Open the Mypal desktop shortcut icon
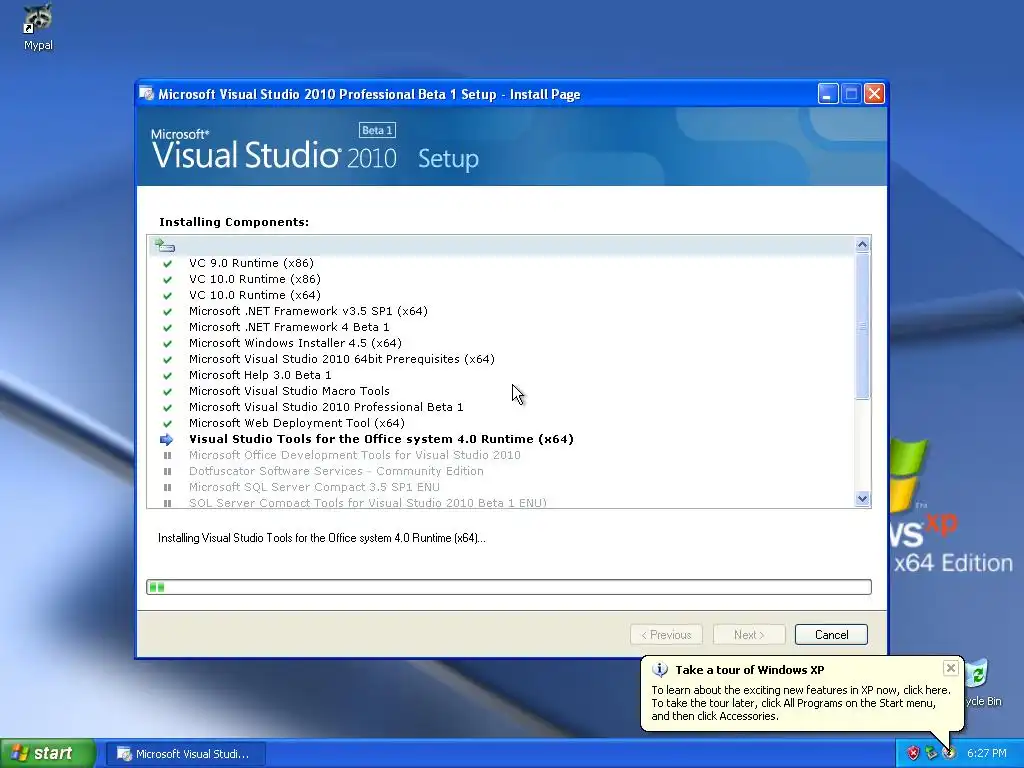This screenshot has height=768, width=1024. [x=38, y=27]
